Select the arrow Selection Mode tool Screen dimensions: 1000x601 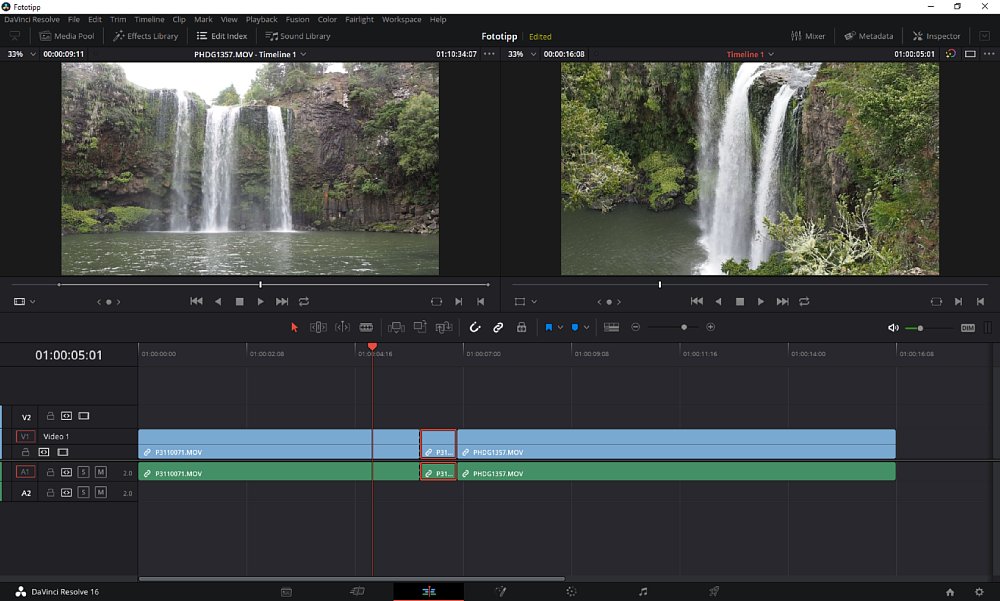click(x=294, y=327)
